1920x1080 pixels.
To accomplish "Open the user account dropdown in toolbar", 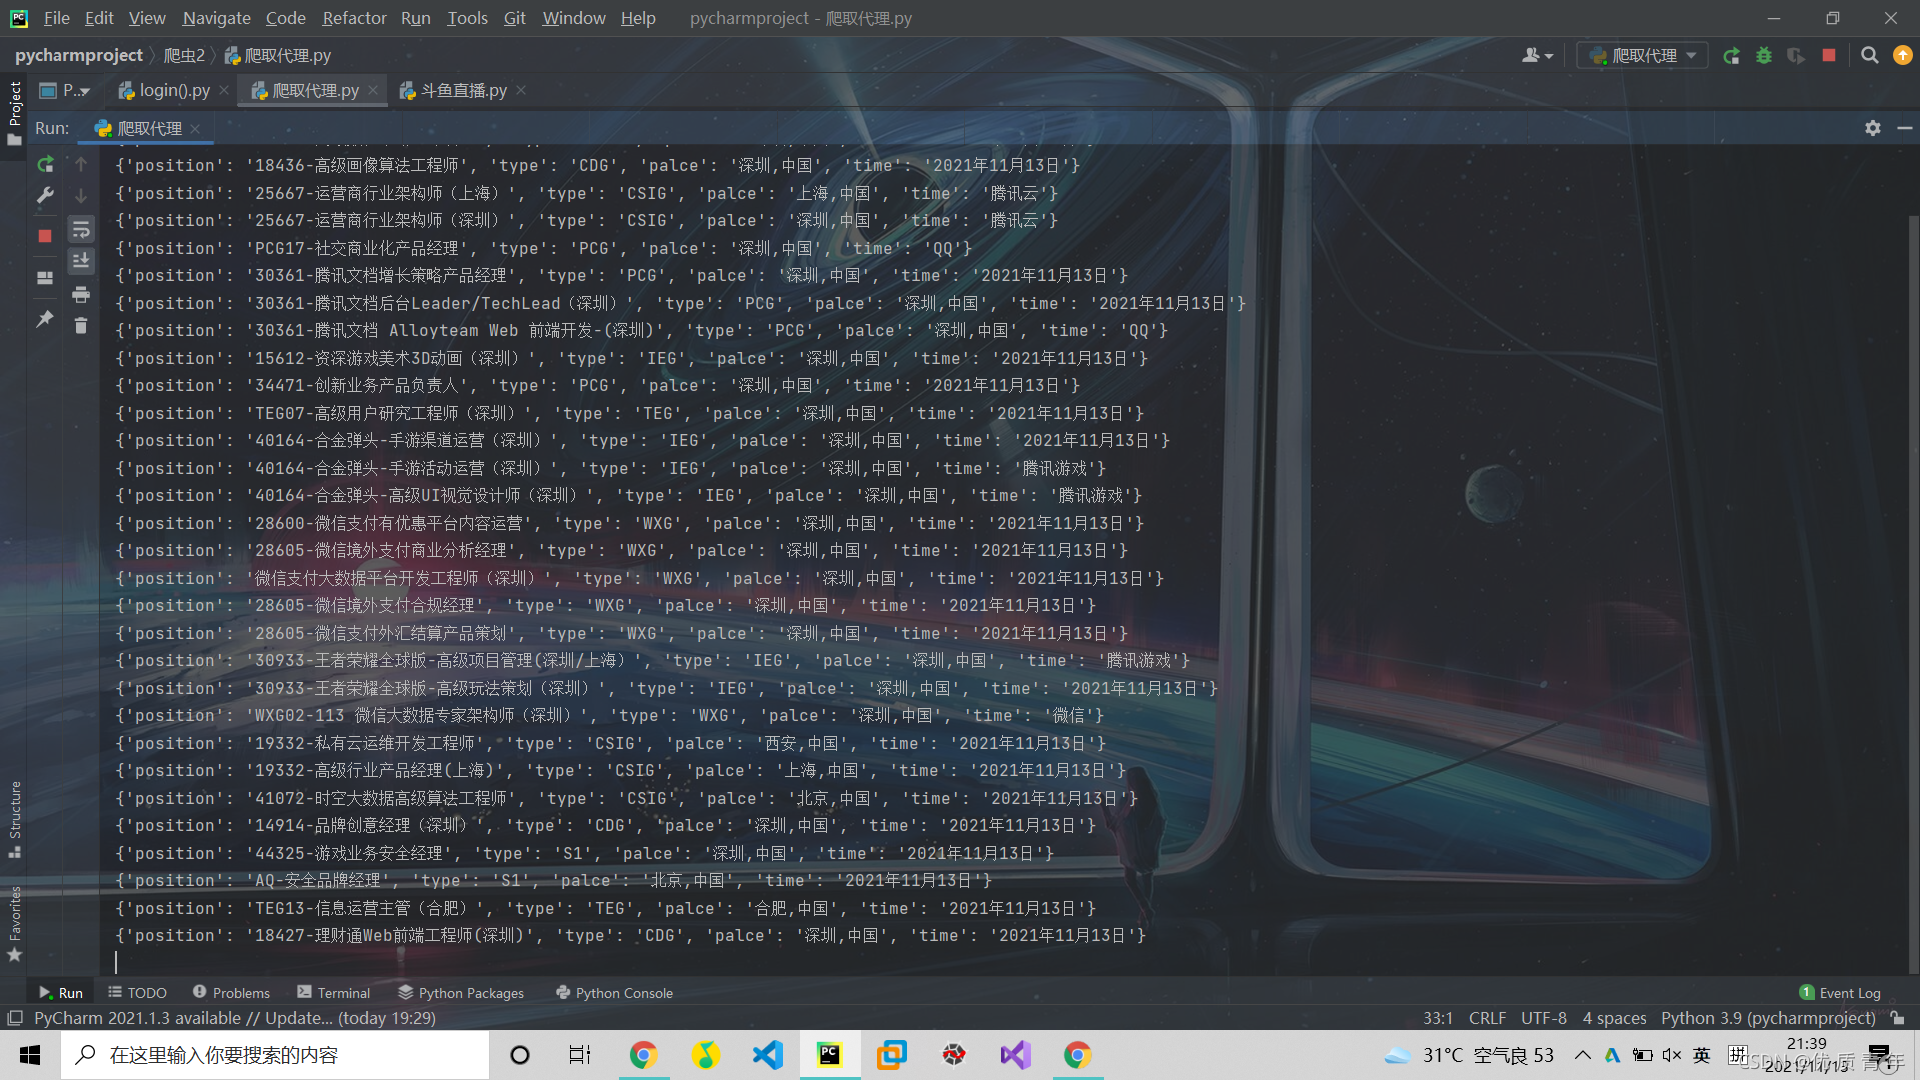I will coord(1537,56).
